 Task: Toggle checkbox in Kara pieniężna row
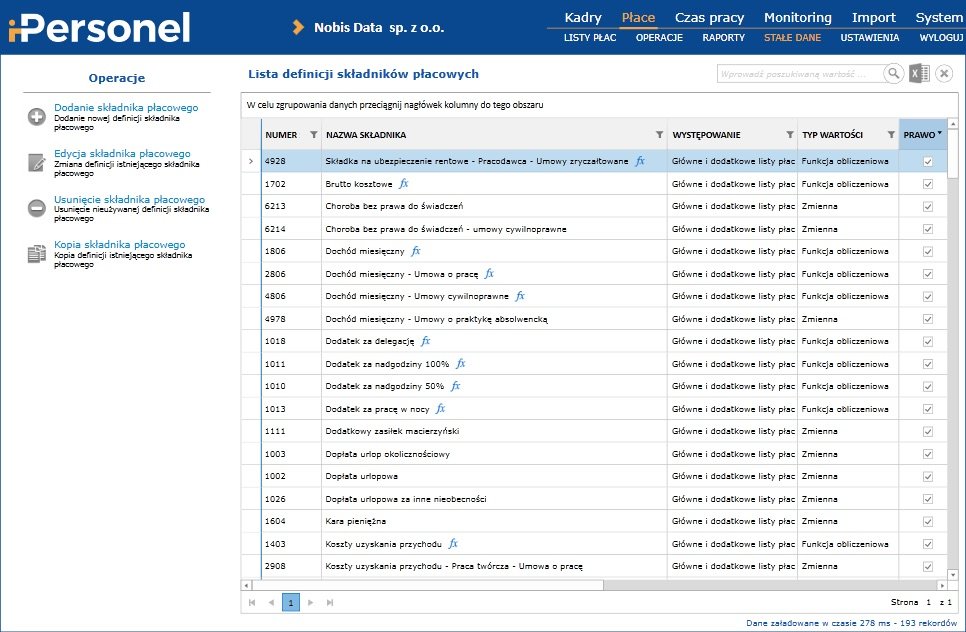point(928,521)
